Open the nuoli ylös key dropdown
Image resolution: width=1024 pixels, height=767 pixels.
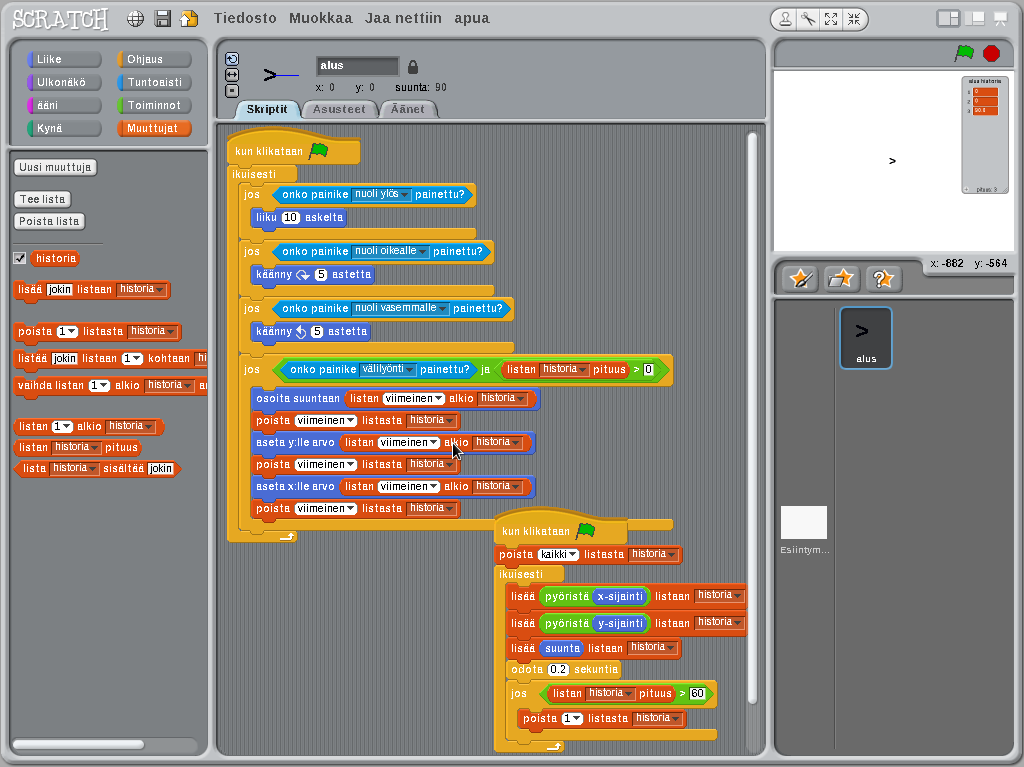381,194
